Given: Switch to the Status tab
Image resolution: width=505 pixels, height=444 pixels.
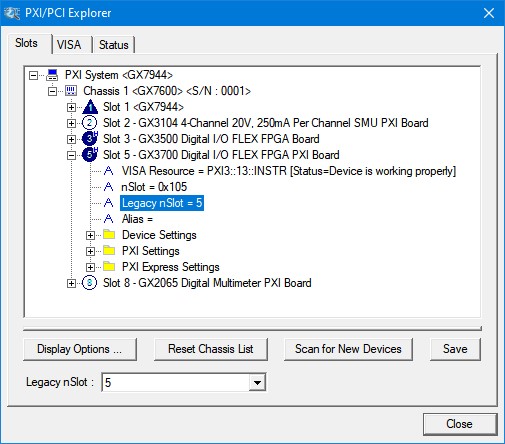Looking at the screenshot, I should (114, 45).
